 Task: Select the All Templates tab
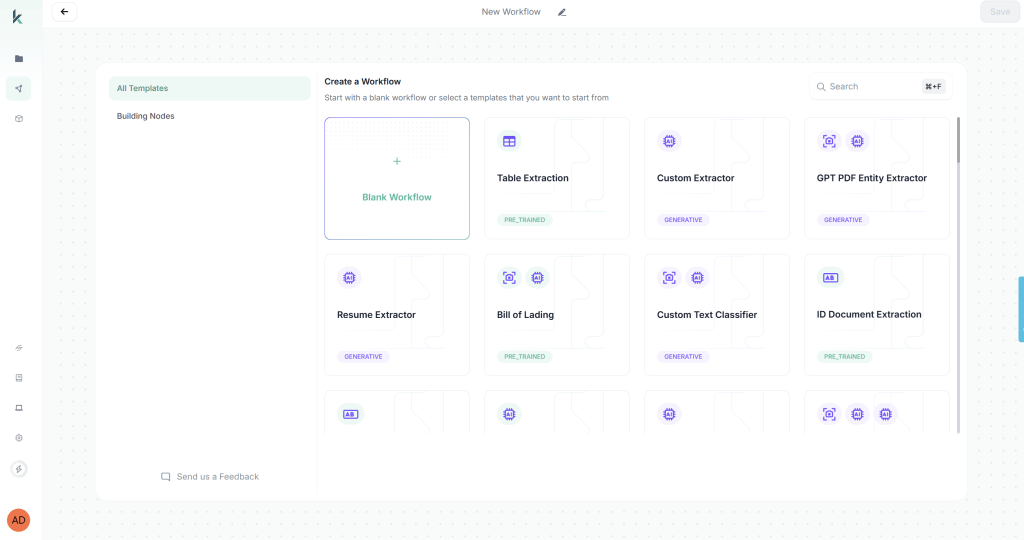(209, 88)
